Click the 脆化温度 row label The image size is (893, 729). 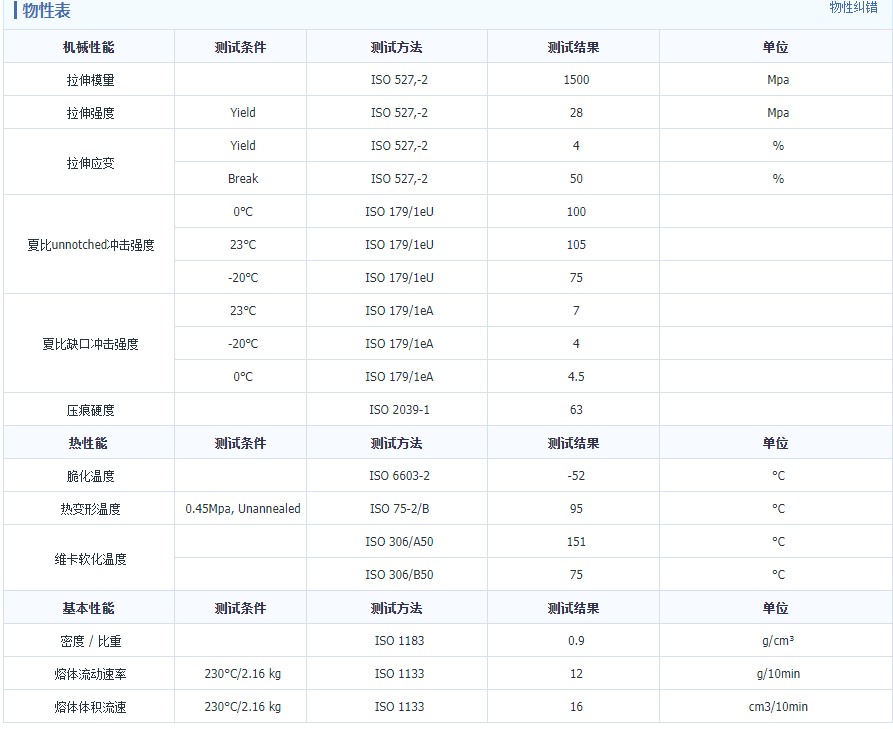click(90, 476)
